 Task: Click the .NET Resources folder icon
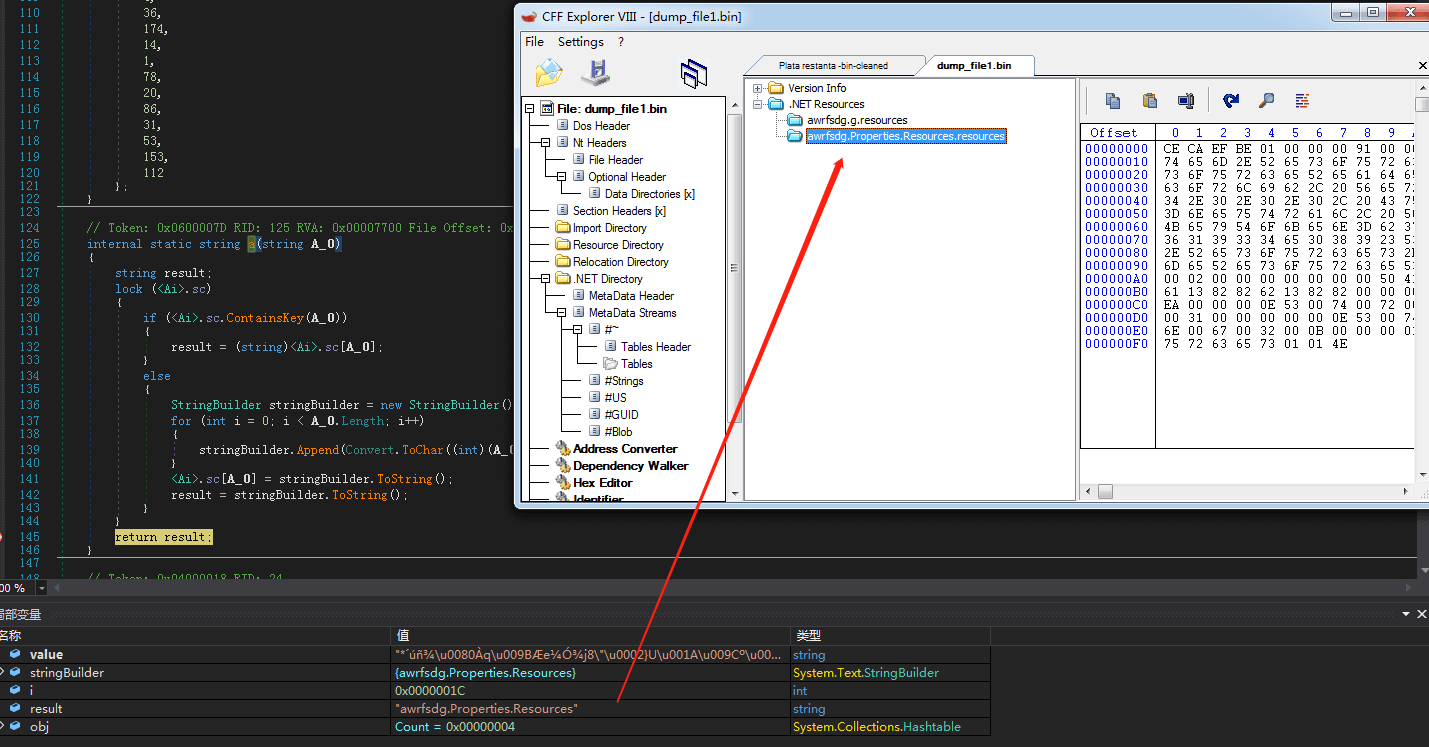[776, 104]
